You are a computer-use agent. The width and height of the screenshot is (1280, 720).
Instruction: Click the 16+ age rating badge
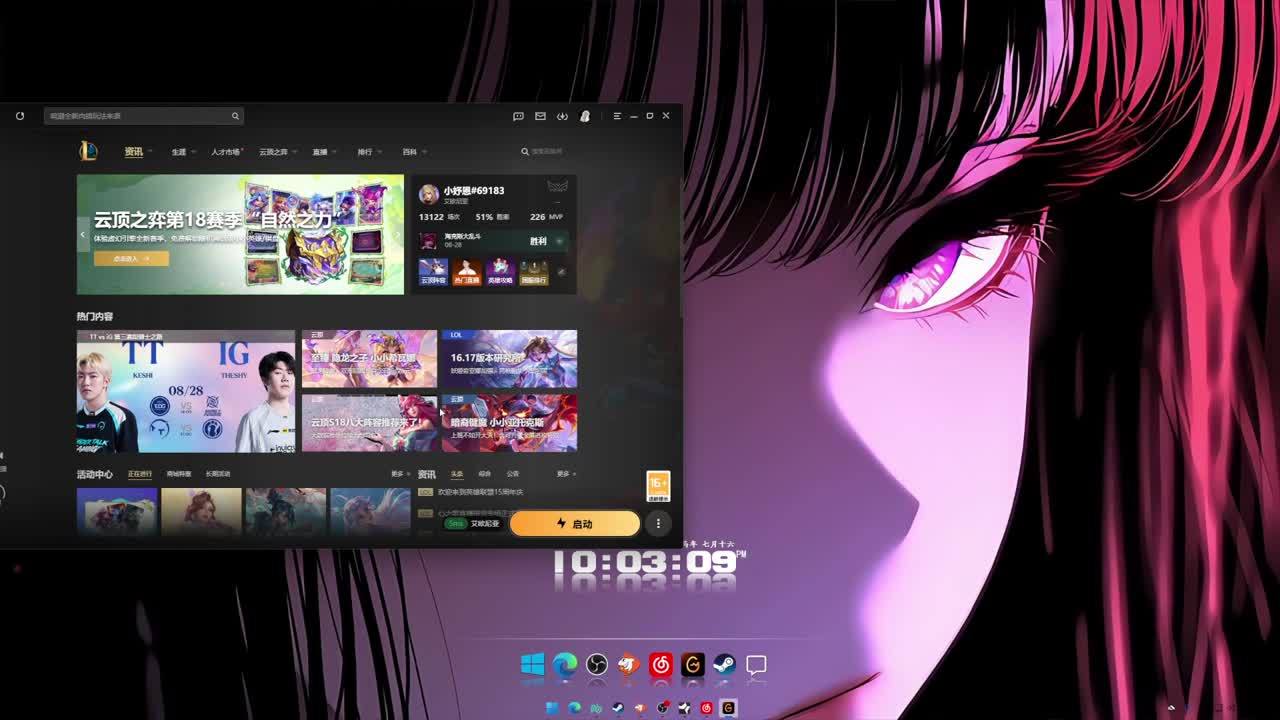[658, 486]
